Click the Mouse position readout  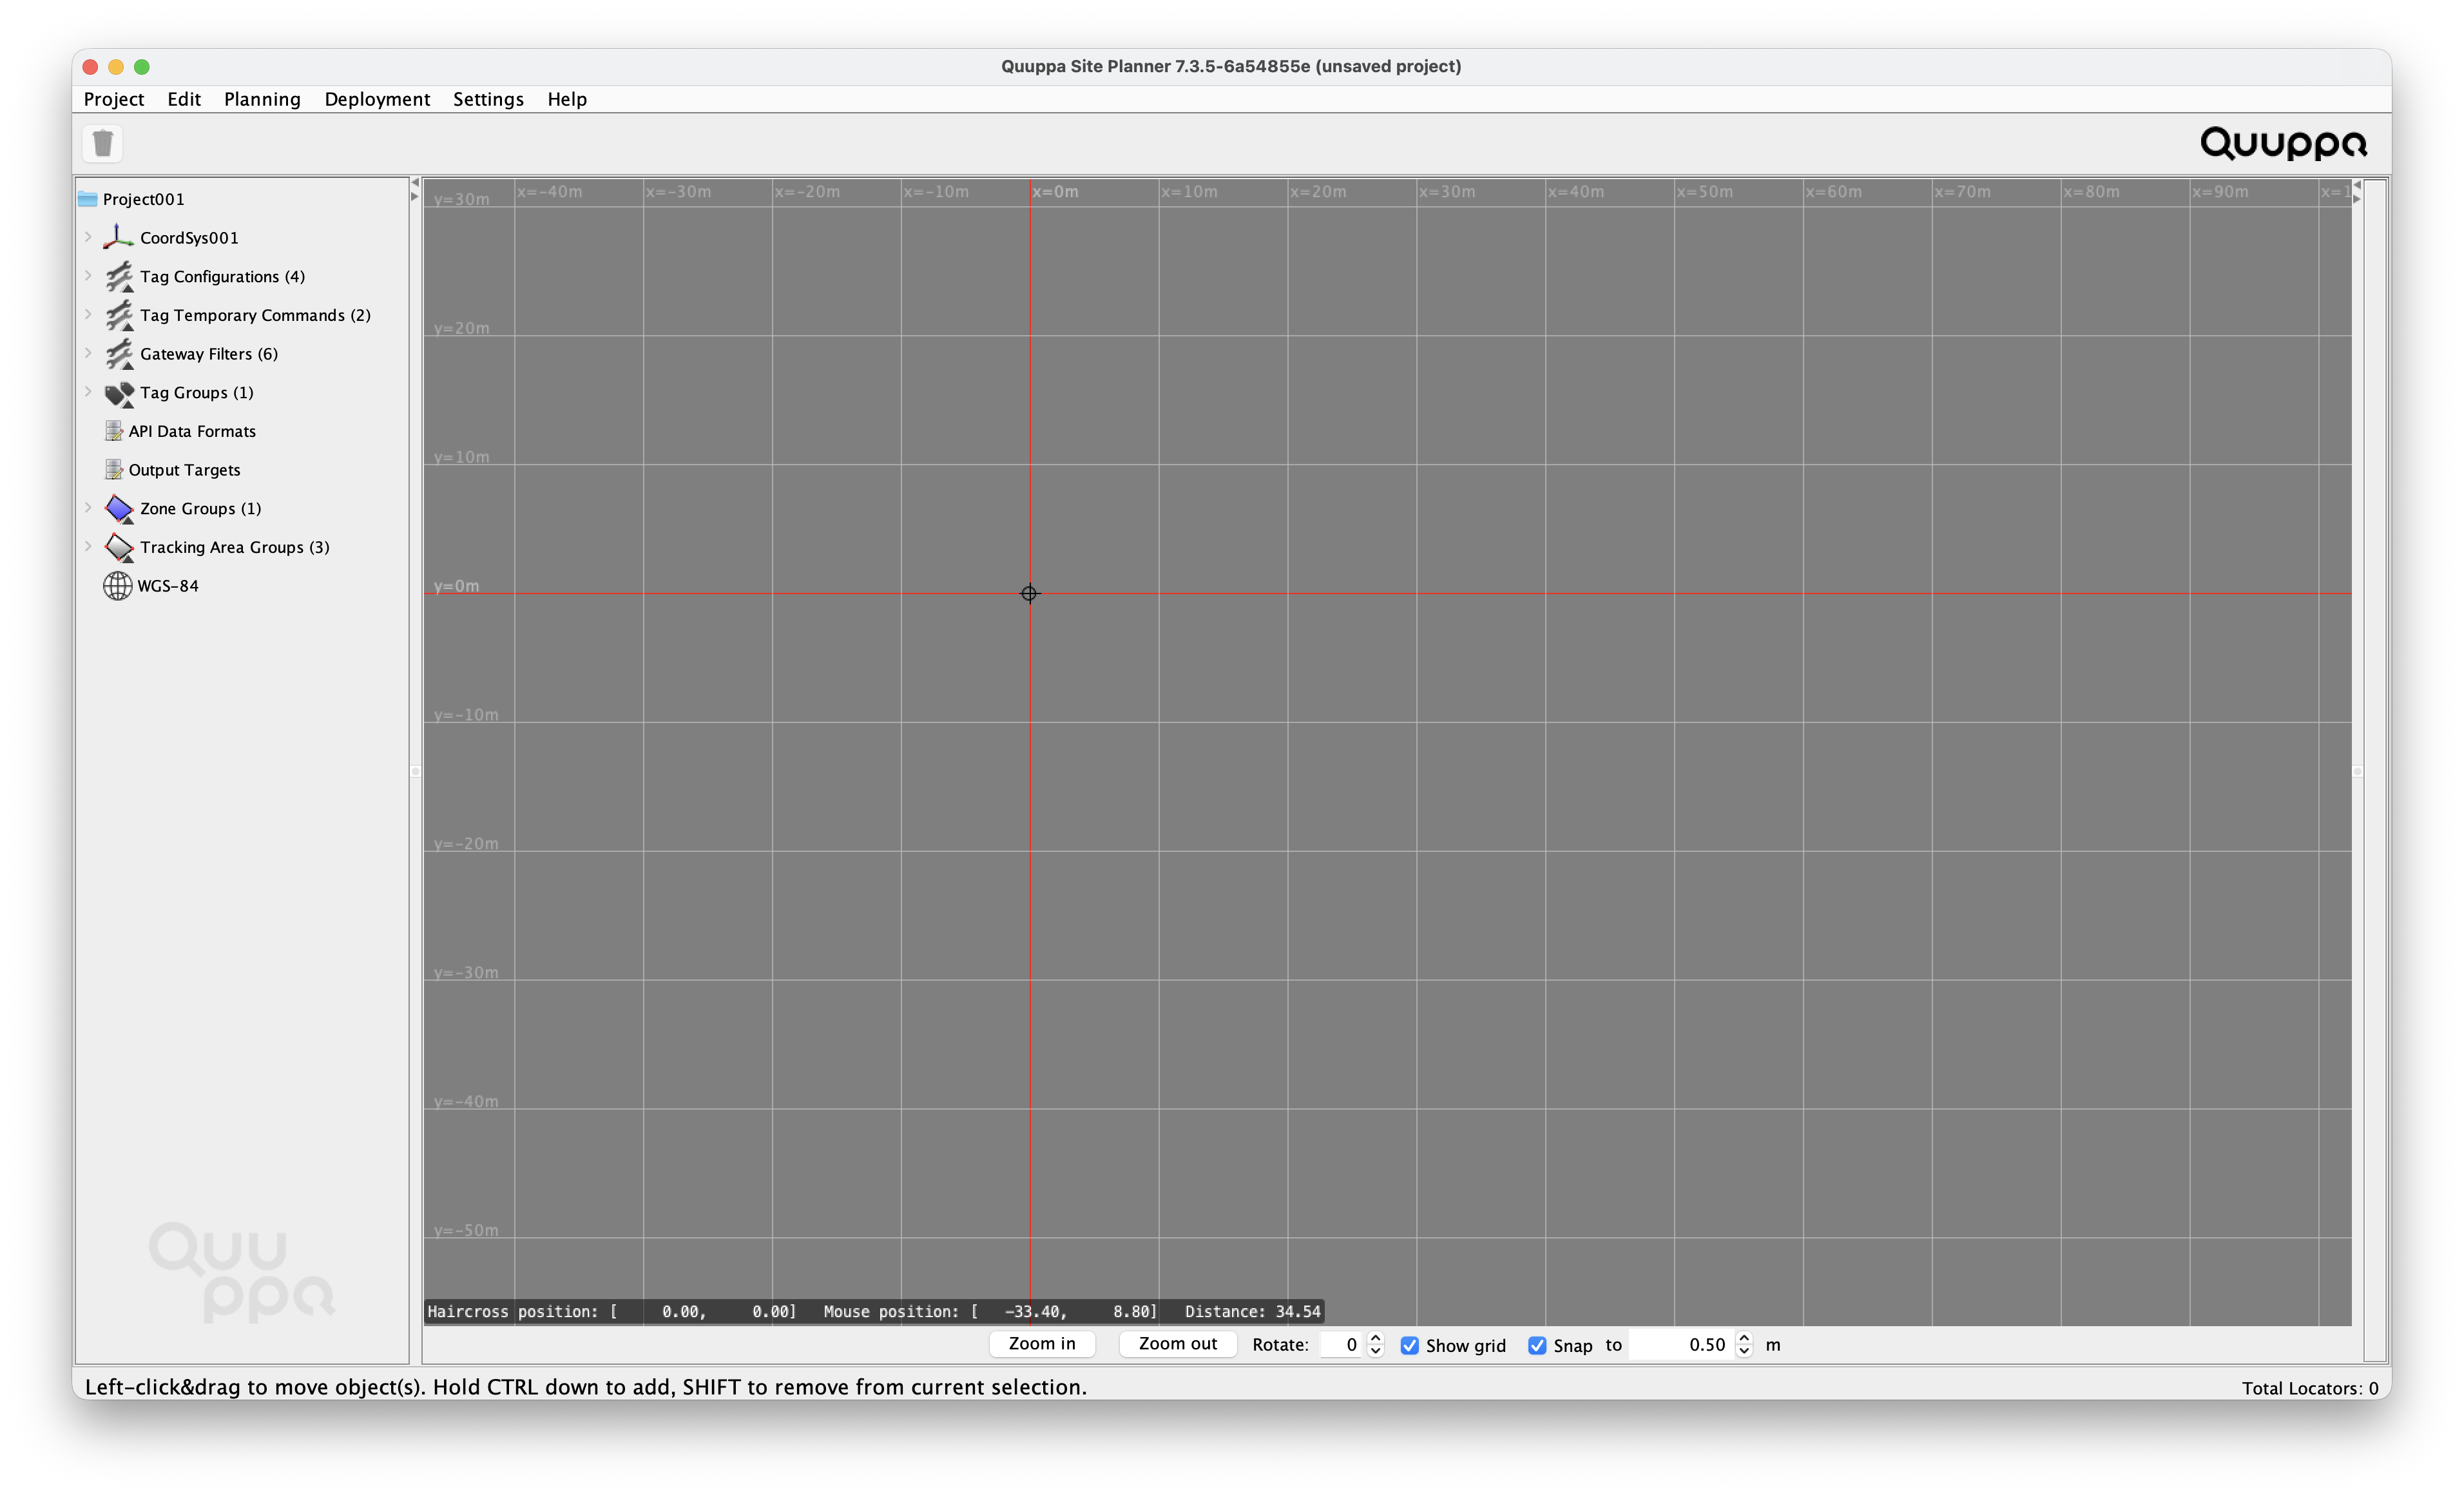[x=990, y=1312]
